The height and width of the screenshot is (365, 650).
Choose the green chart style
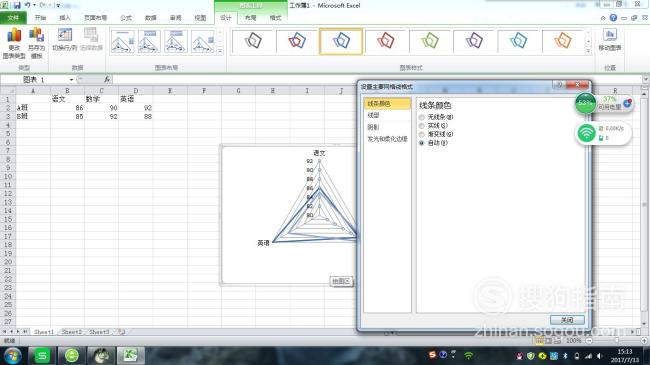point(430,41)
